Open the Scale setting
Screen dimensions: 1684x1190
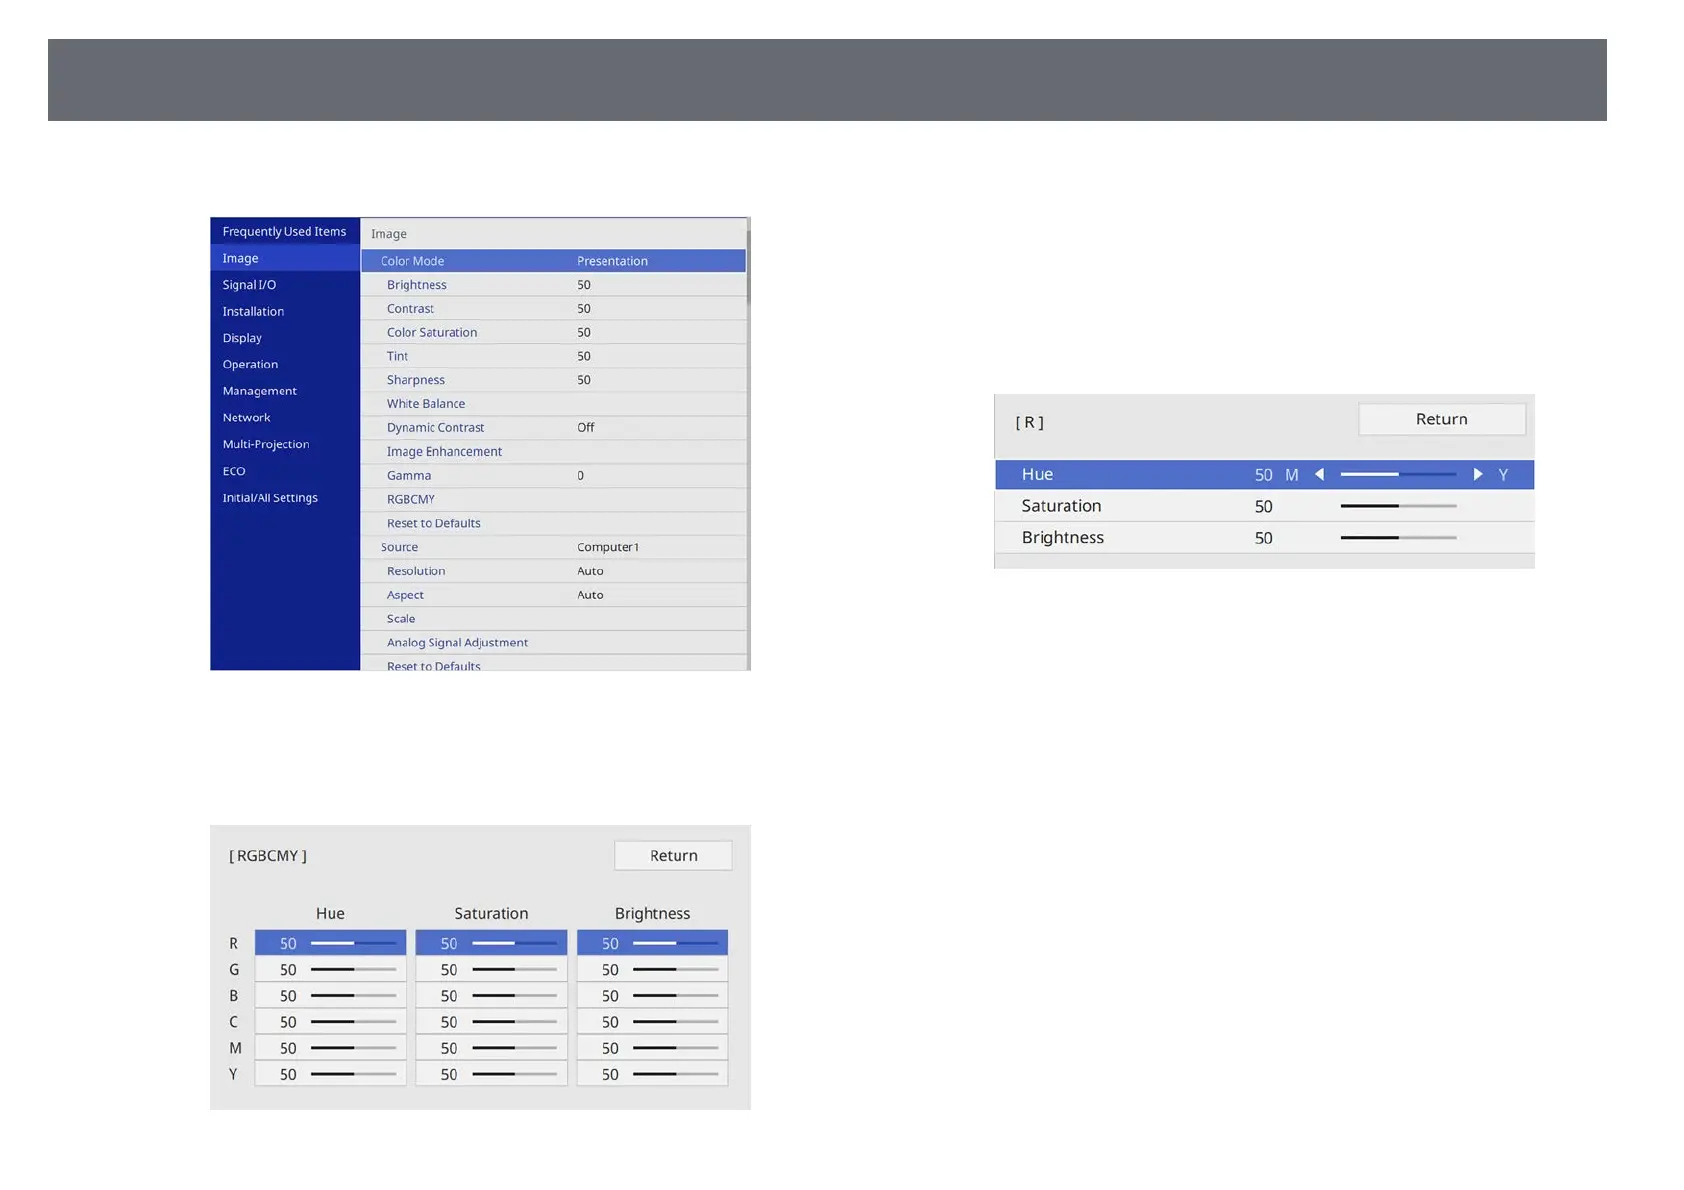coord(553,619)
